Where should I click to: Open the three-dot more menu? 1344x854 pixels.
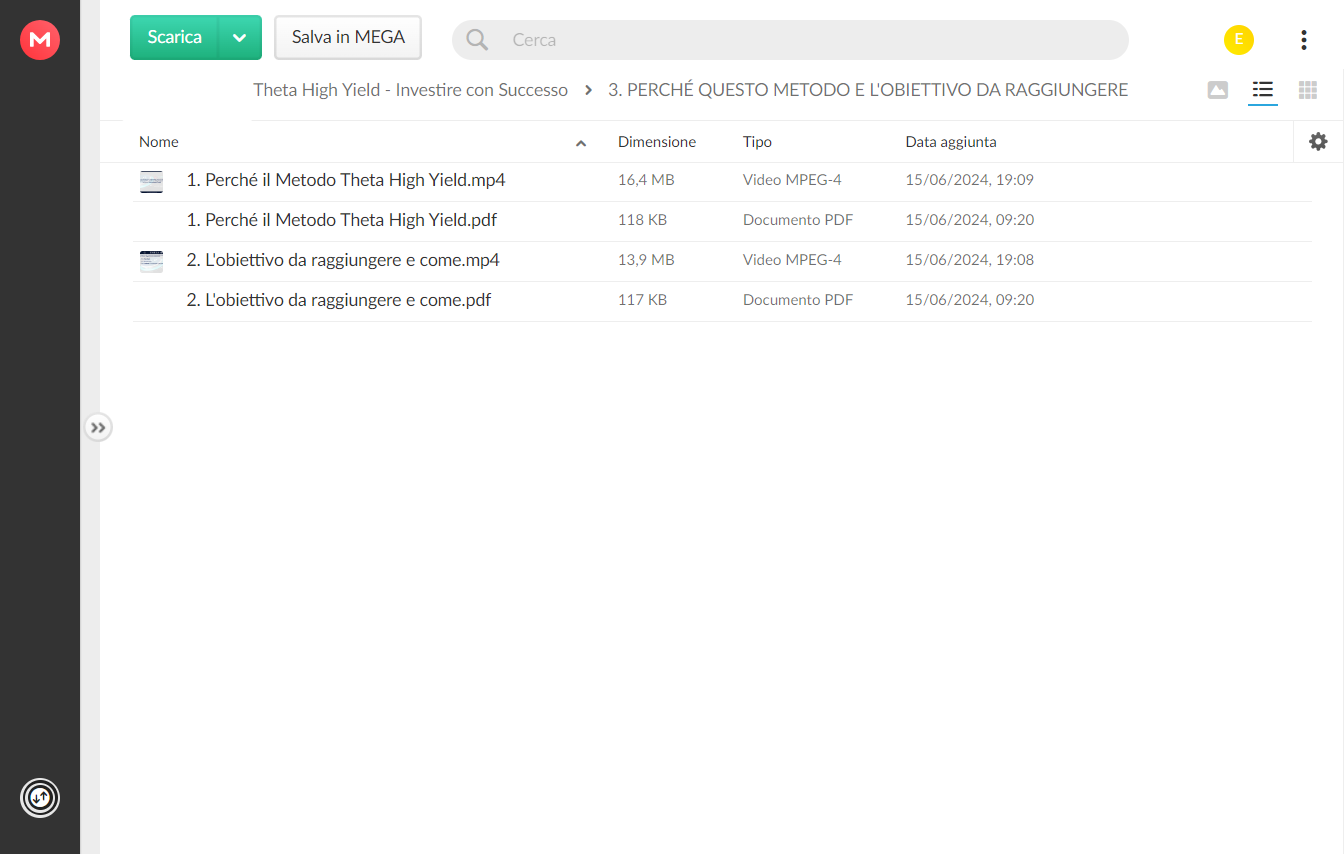1304,40
